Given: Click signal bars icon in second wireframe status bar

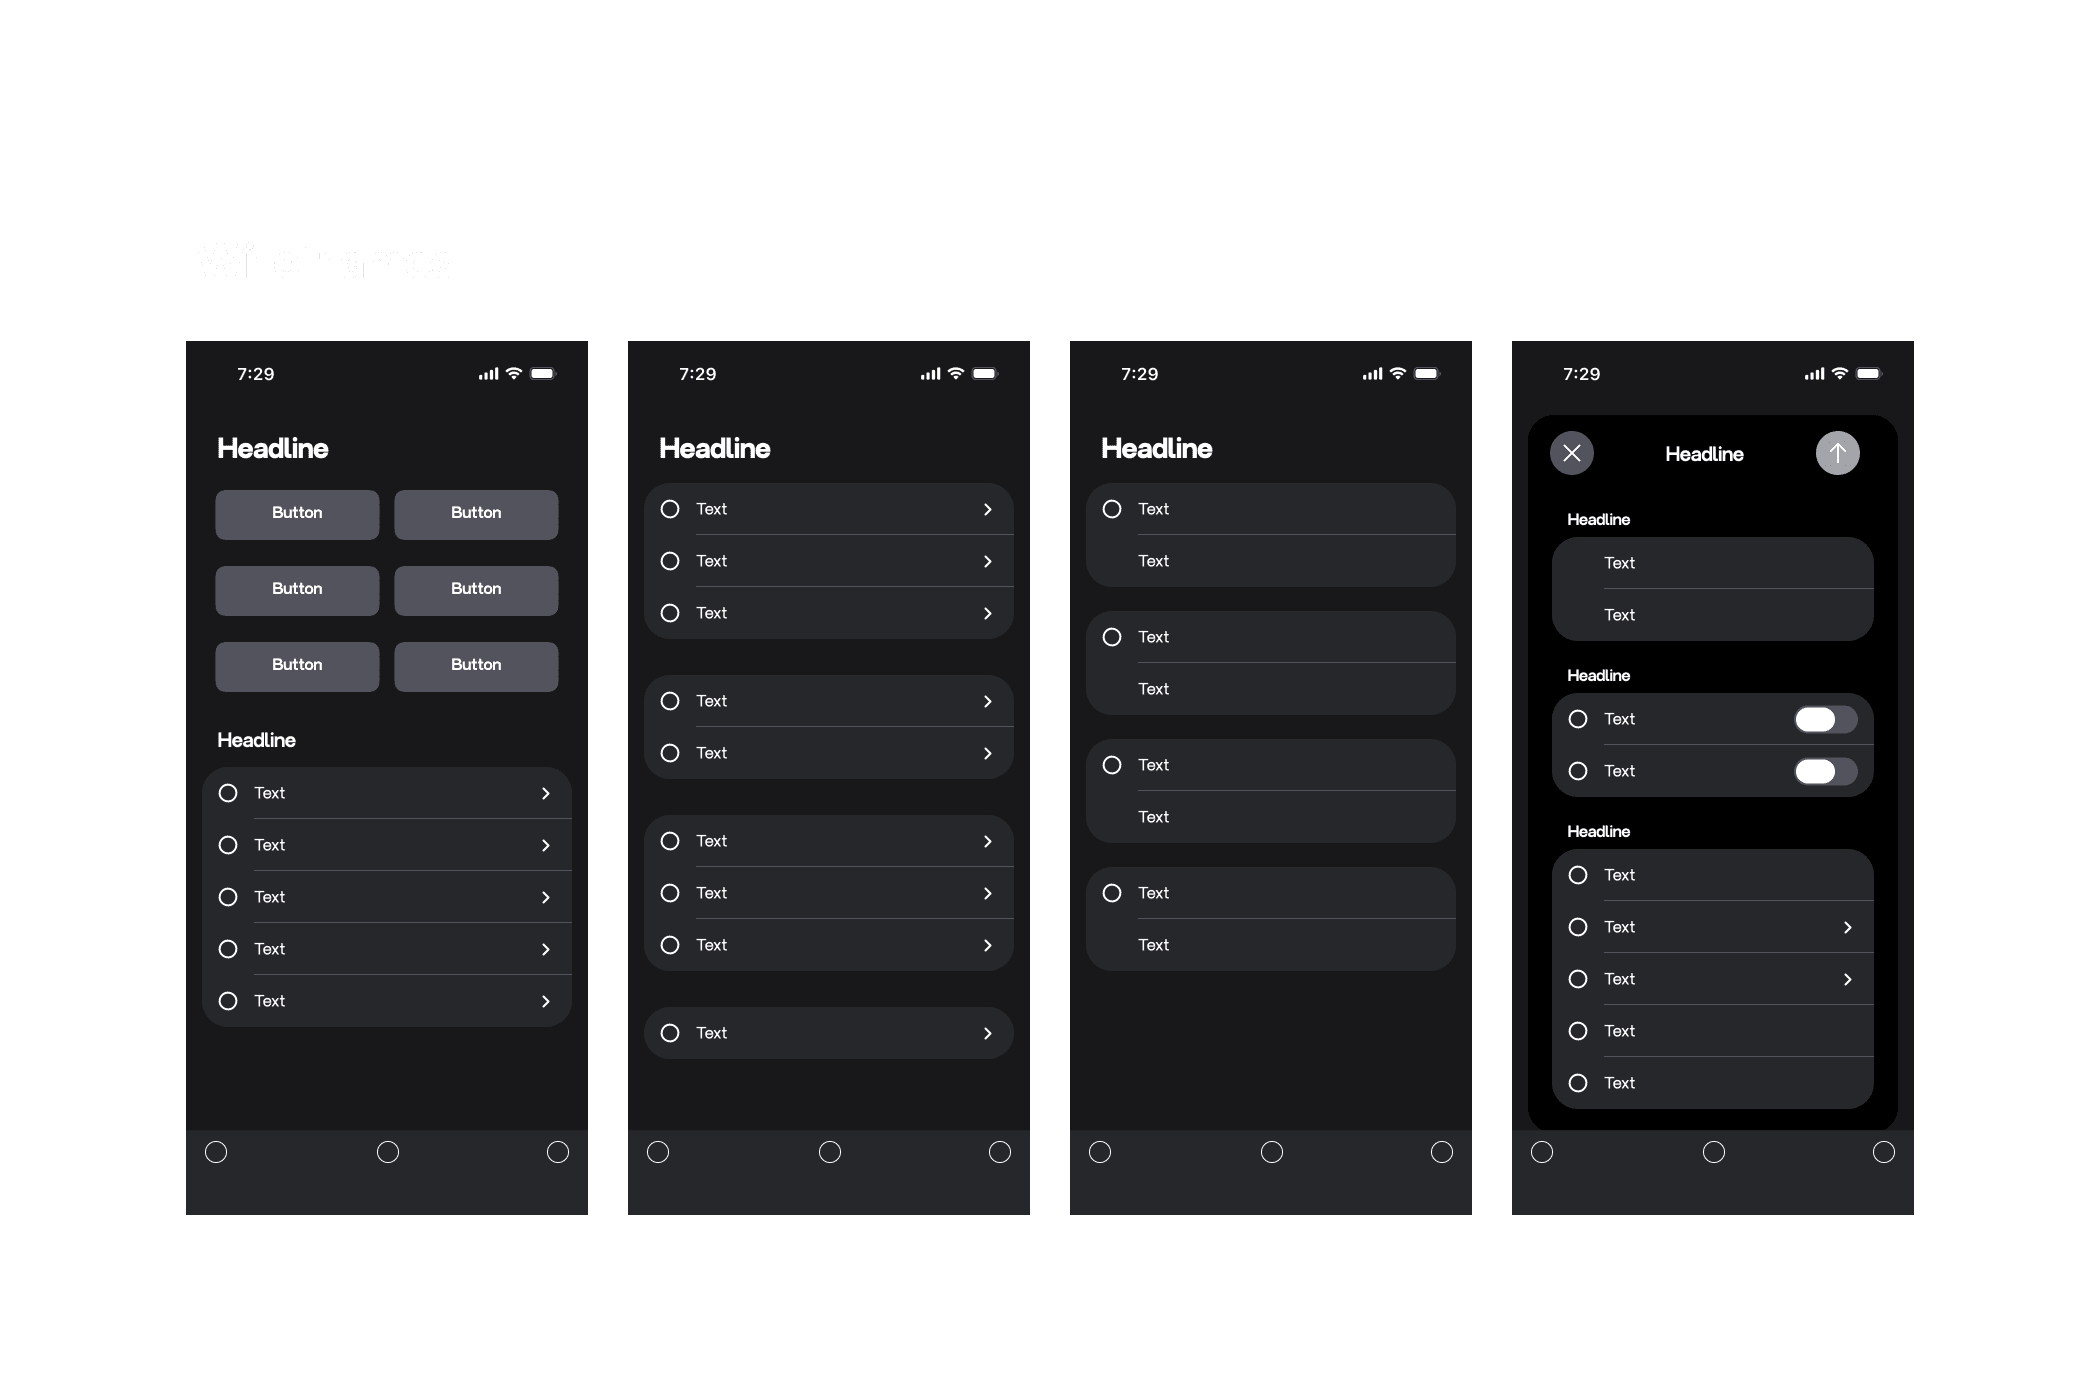Looking at the screenshot, I should pos(930,374).
